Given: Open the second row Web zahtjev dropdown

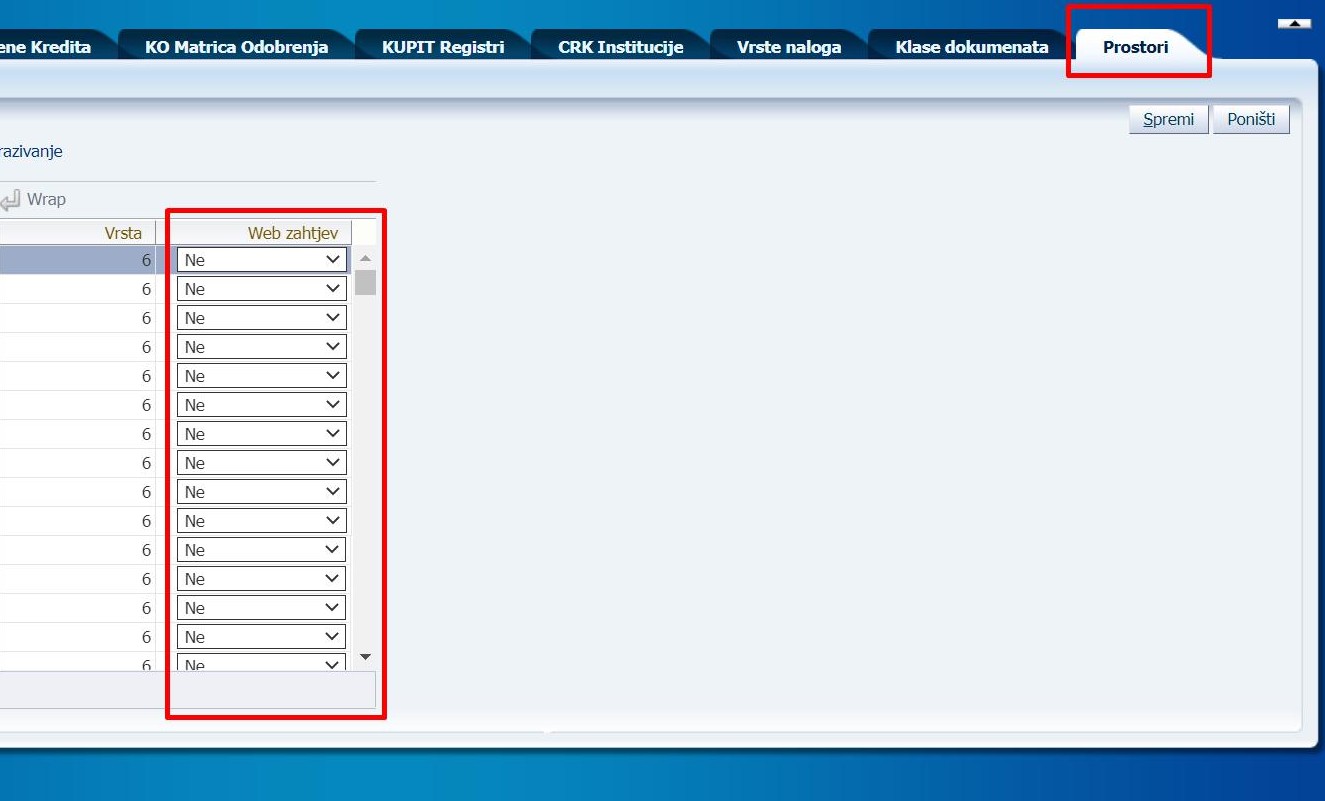Looking at the screenshot, I should [262, 289].
